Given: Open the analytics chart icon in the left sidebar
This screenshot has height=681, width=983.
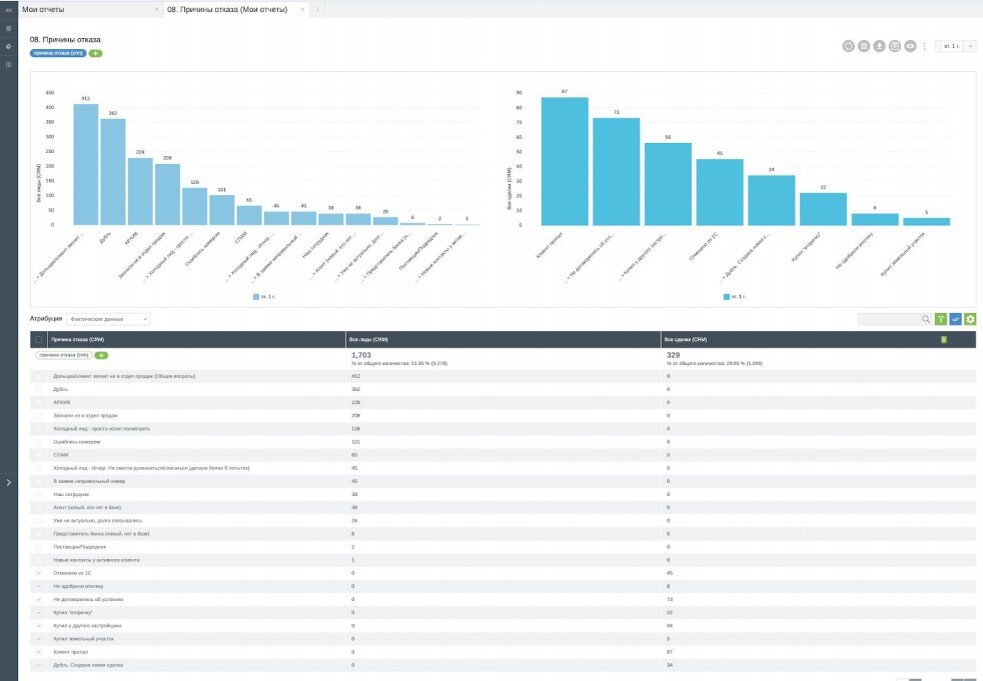Looking at the screenshot, I should pos(8,9).
